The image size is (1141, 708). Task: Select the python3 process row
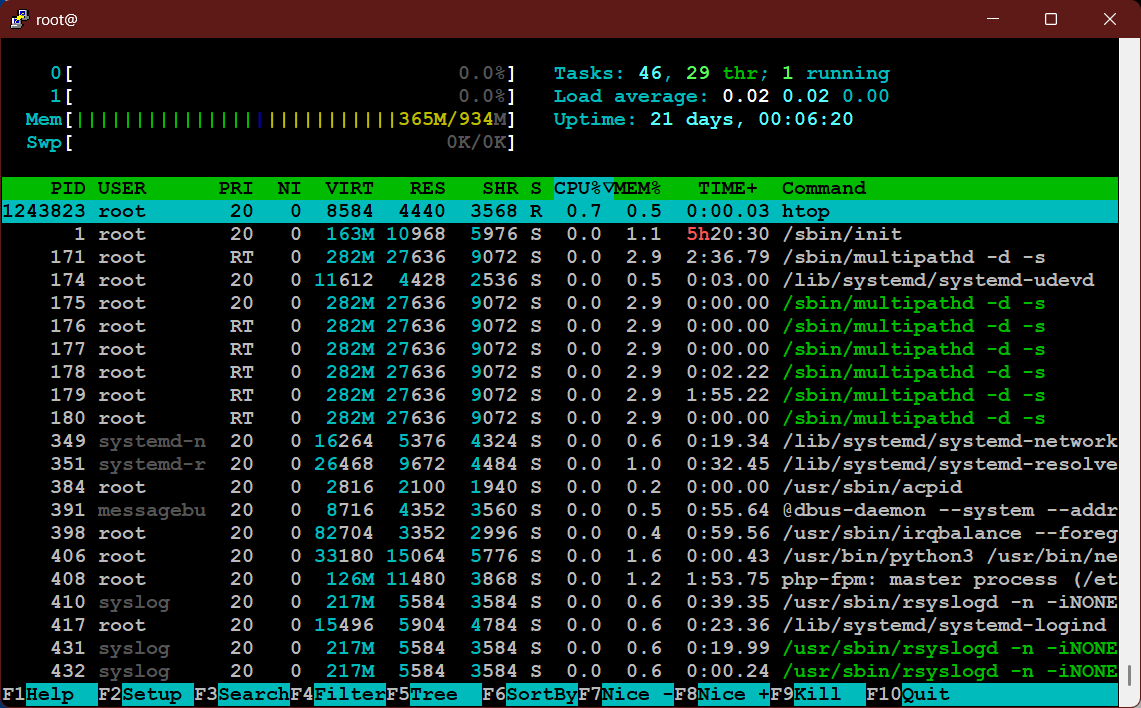(560, 556)
